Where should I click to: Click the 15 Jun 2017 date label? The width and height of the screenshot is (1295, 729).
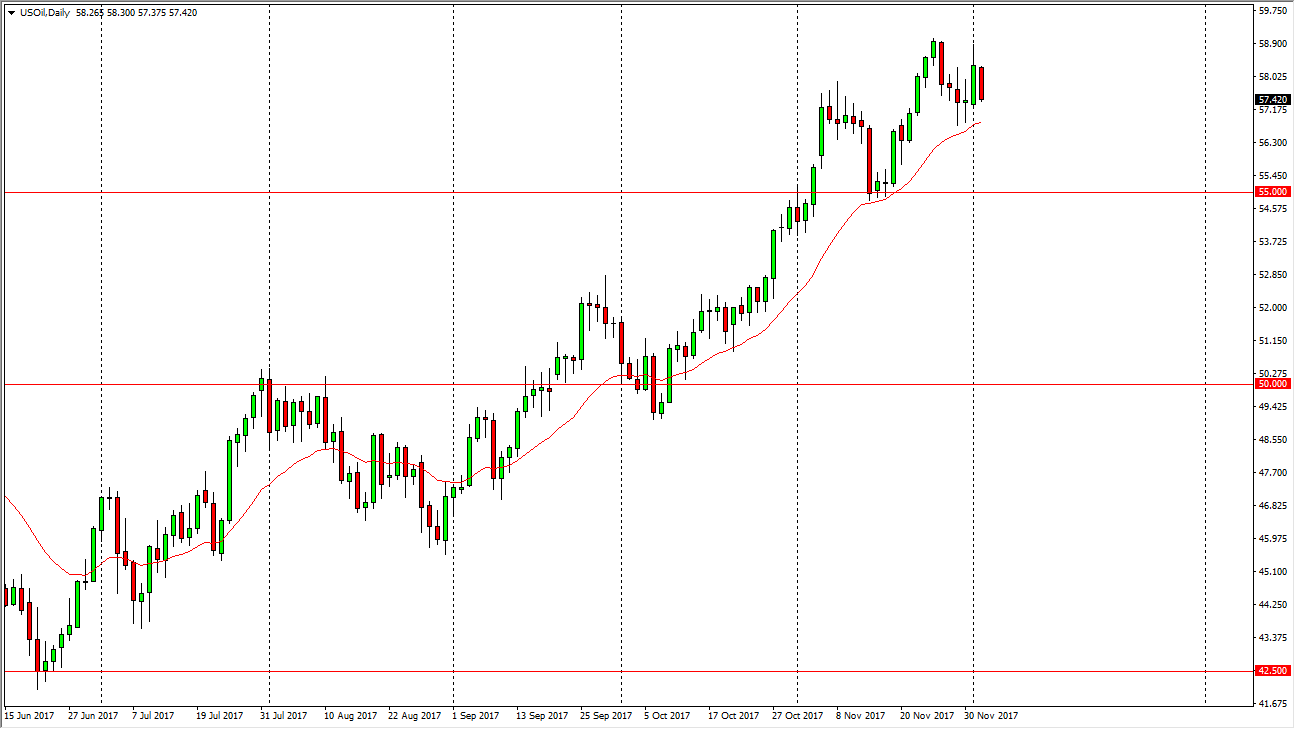click(29, 716)
